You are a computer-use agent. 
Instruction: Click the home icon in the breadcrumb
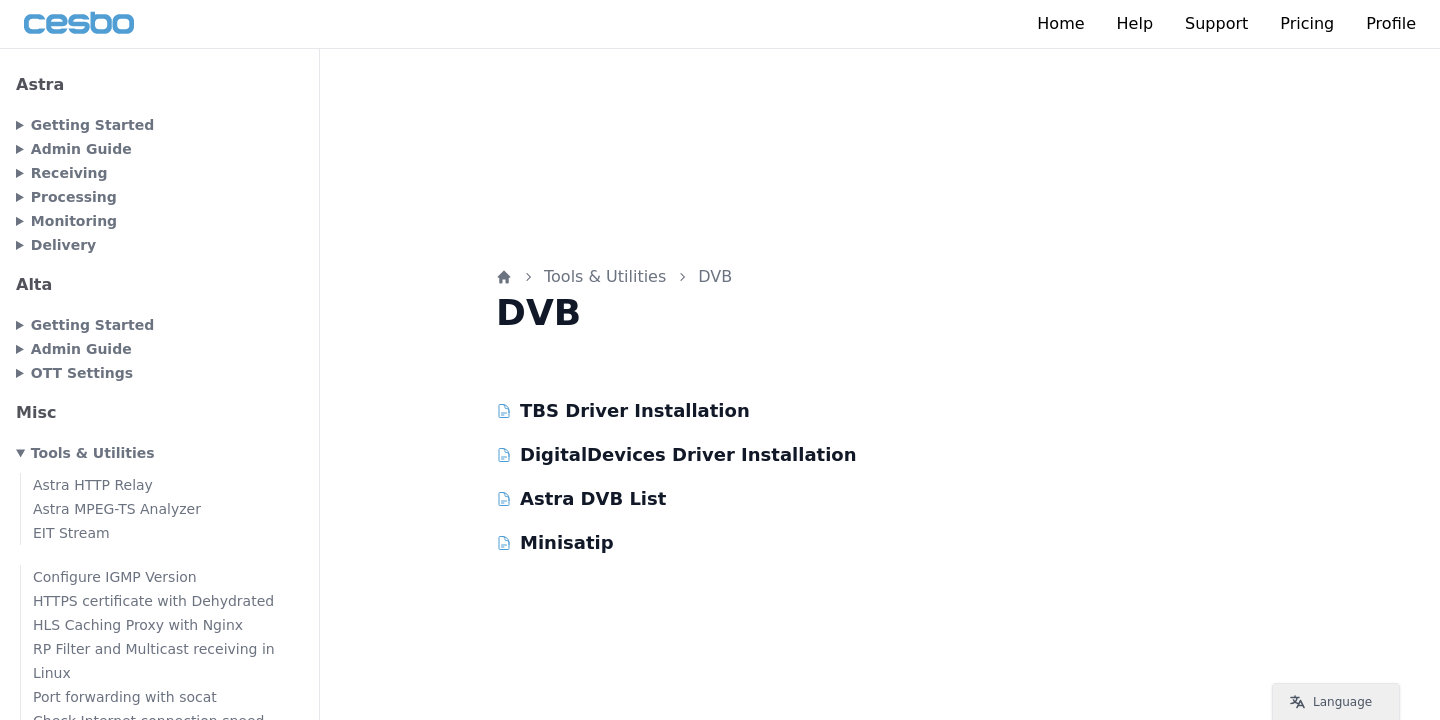pos(504,277)
